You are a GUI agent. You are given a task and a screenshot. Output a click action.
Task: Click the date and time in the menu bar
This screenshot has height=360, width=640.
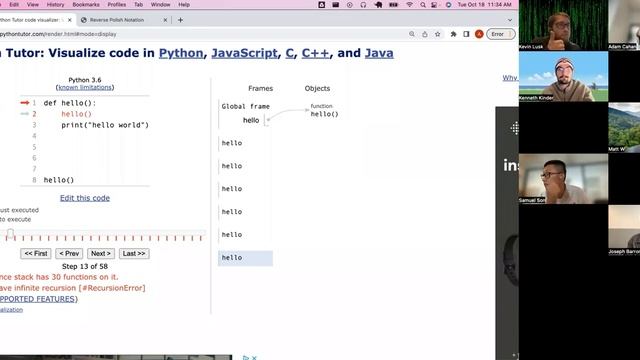point(484,4)
